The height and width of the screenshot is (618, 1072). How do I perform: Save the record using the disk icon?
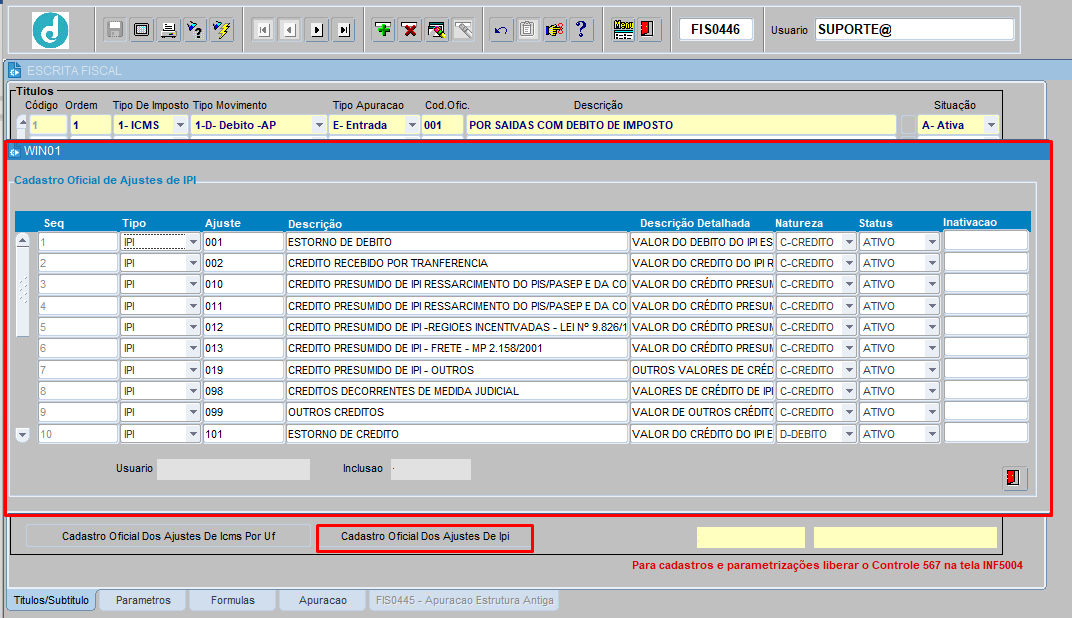tap(113, 29)
